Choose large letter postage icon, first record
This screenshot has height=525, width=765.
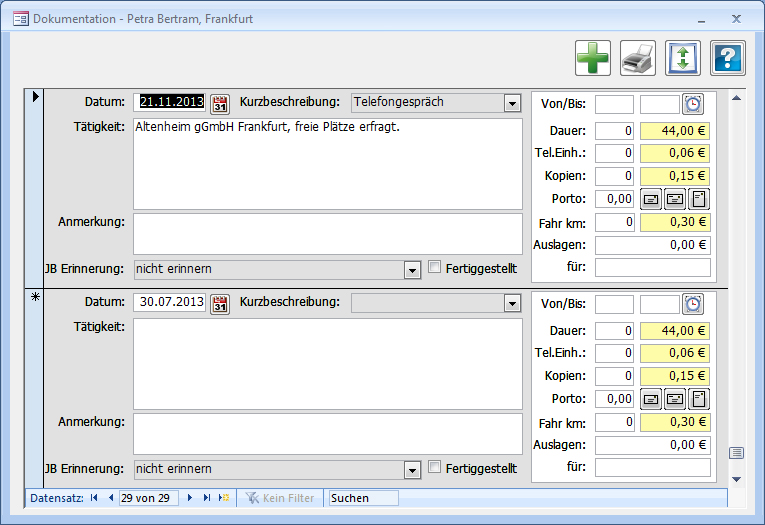pyautogui.click(x=675, y=199)
